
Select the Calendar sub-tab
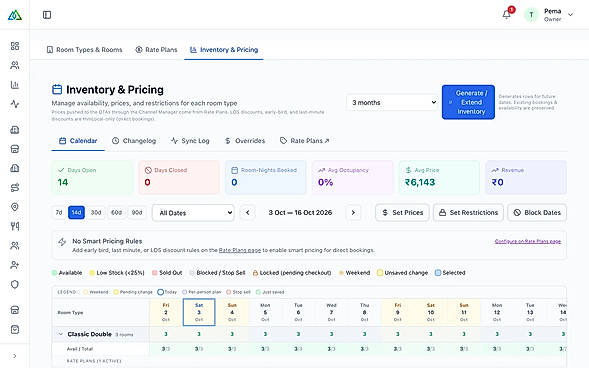click(x=78, y=141)
